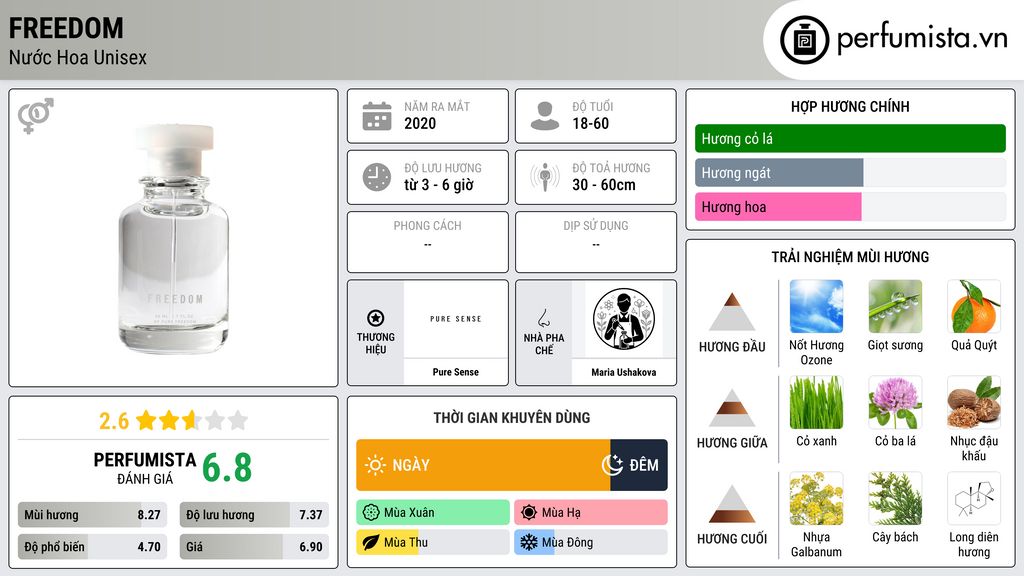Open the Cỏ ba lá note image

click(895, 402)
